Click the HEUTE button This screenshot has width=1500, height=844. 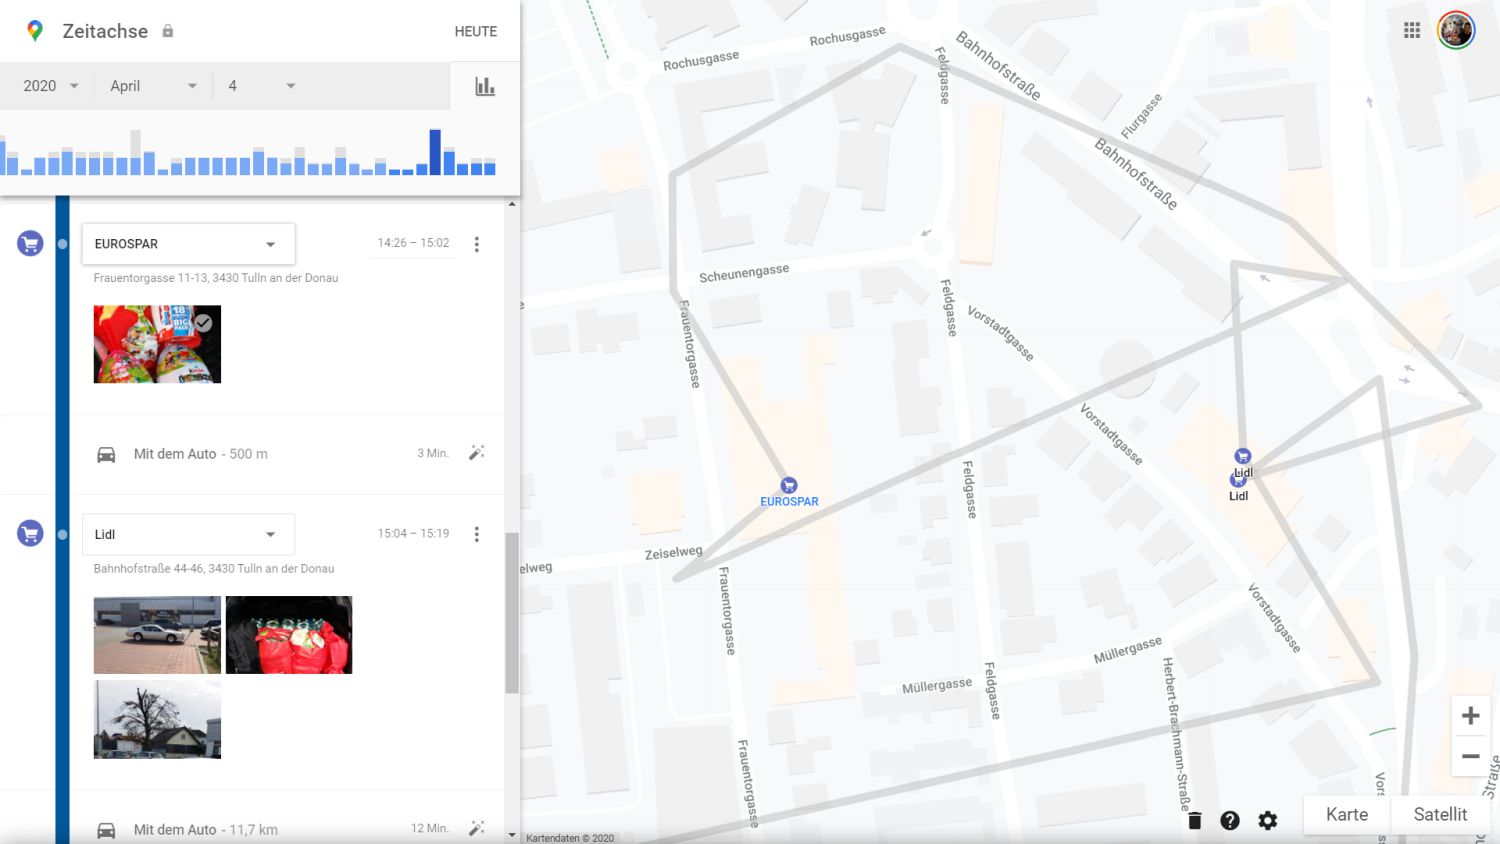pos(475,32)
